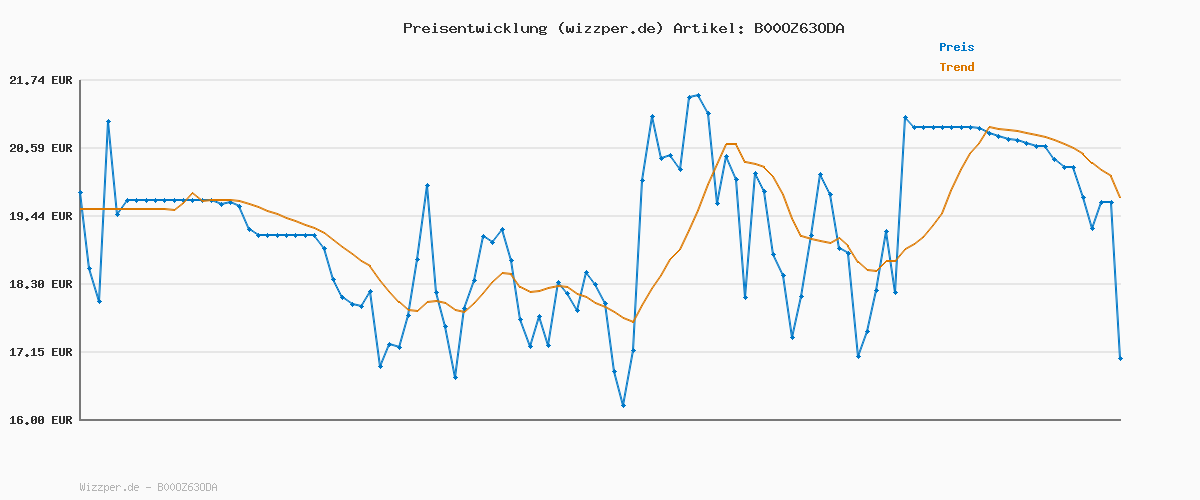Click the first blue data point at left edge

click(x=80, y=192)
